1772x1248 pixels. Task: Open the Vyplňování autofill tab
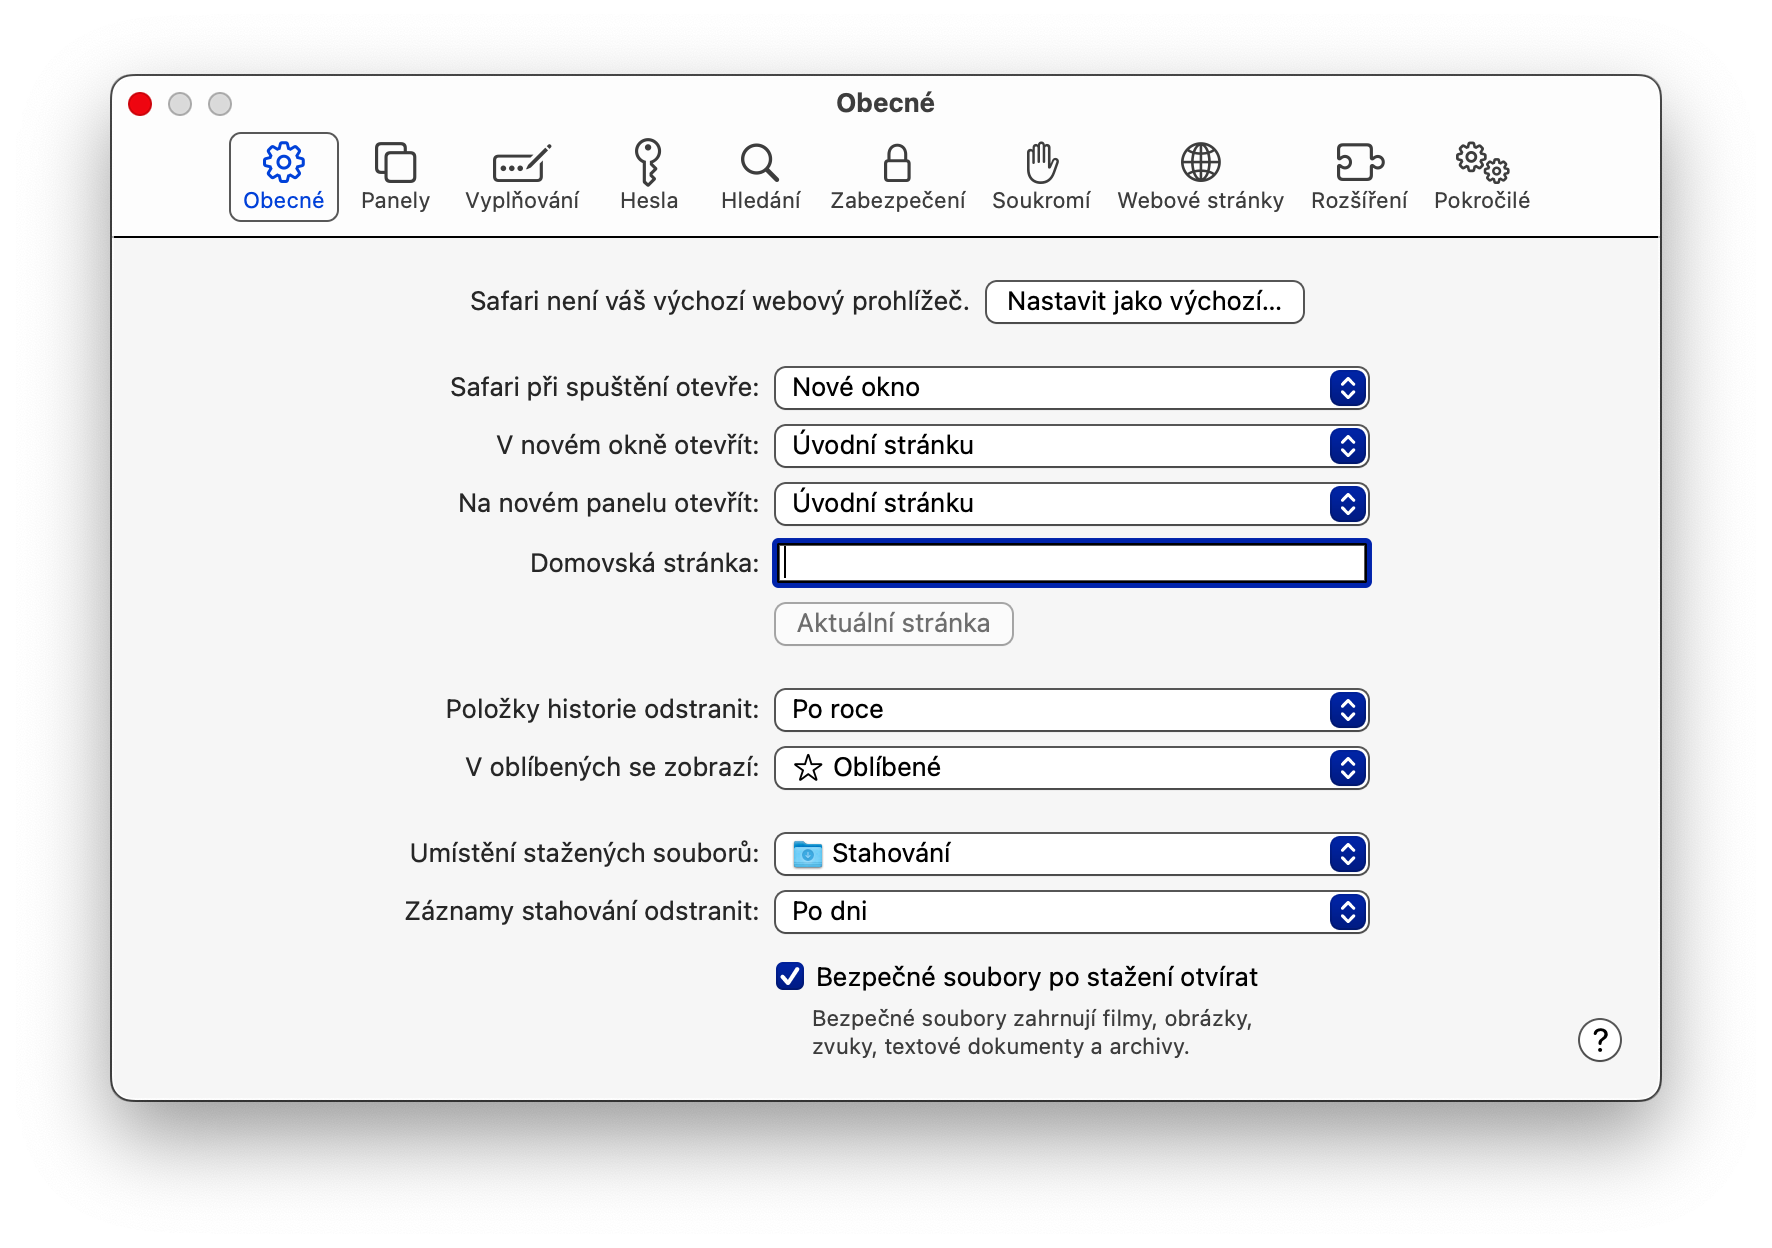pos(522,177)
